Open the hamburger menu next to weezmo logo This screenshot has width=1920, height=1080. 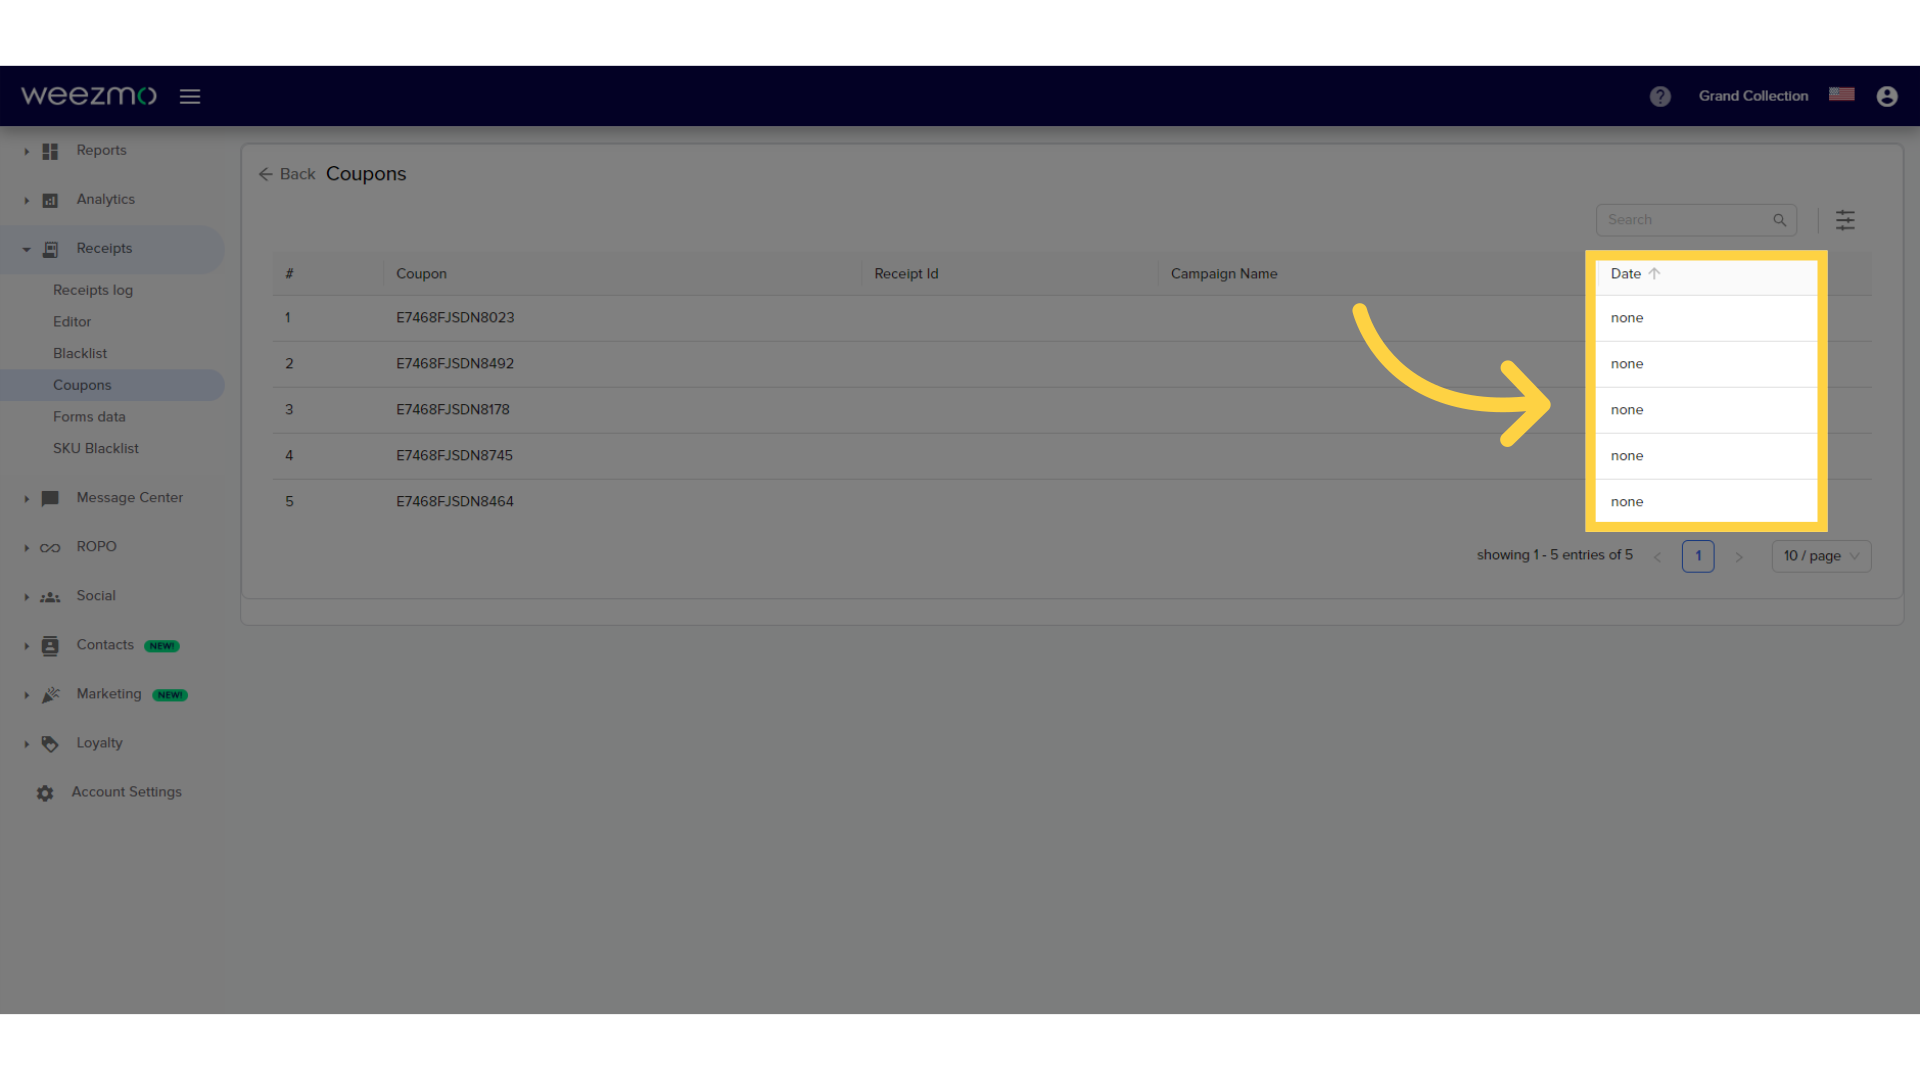pos(190,96)
